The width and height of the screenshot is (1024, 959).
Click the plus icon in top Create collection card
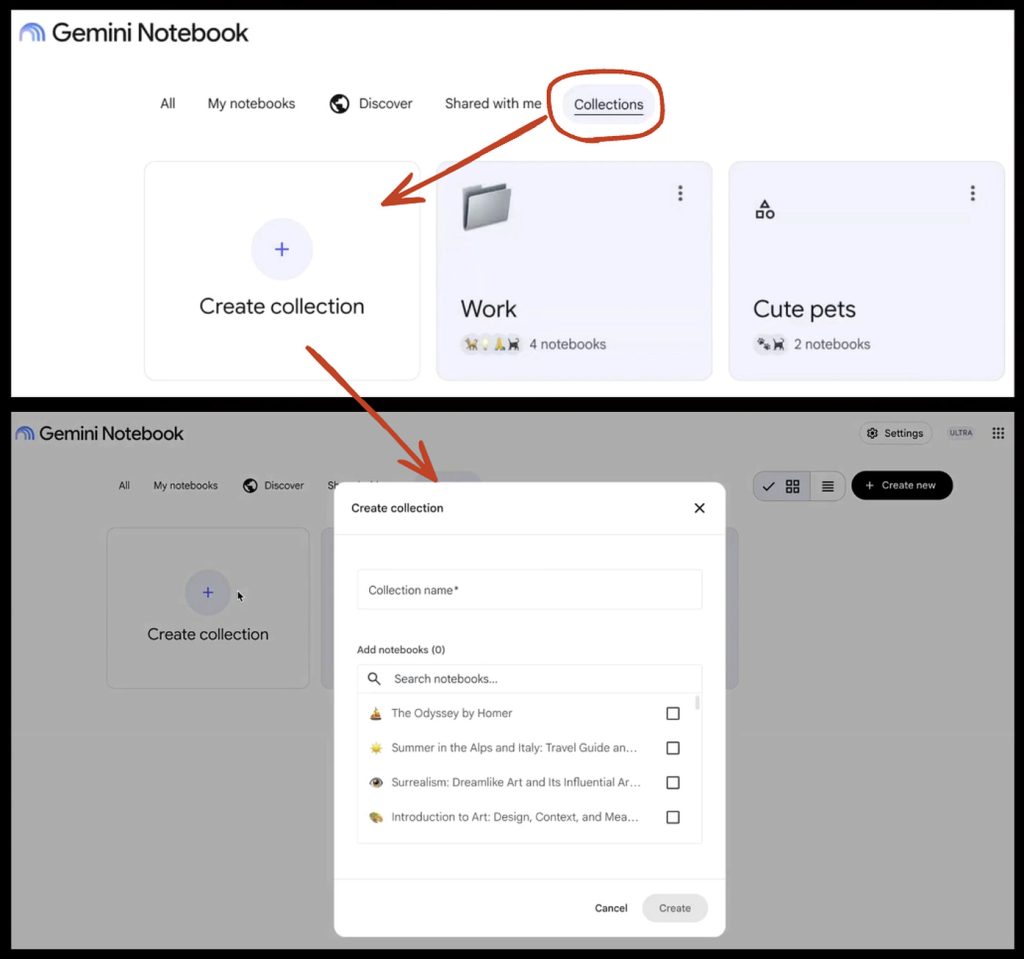(x=281, y=249)
